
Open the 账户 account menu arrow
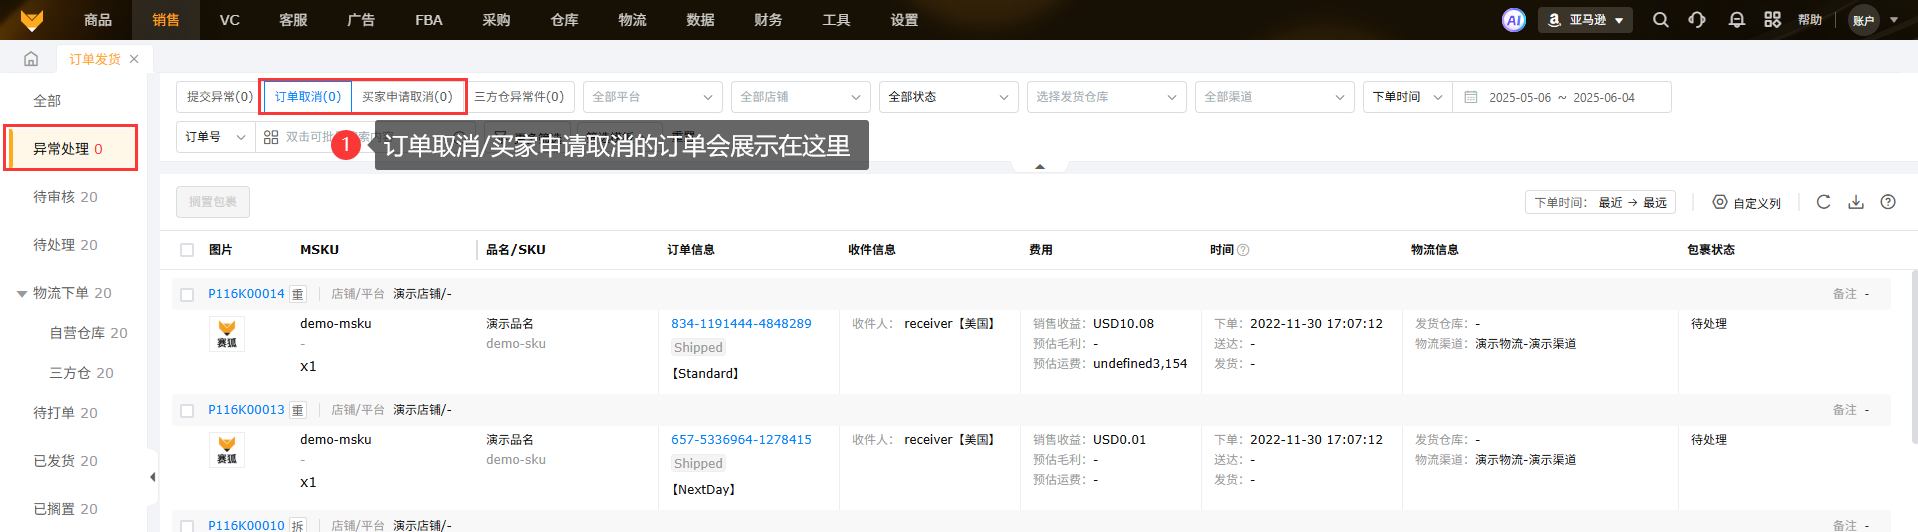tap(1893, 20)
